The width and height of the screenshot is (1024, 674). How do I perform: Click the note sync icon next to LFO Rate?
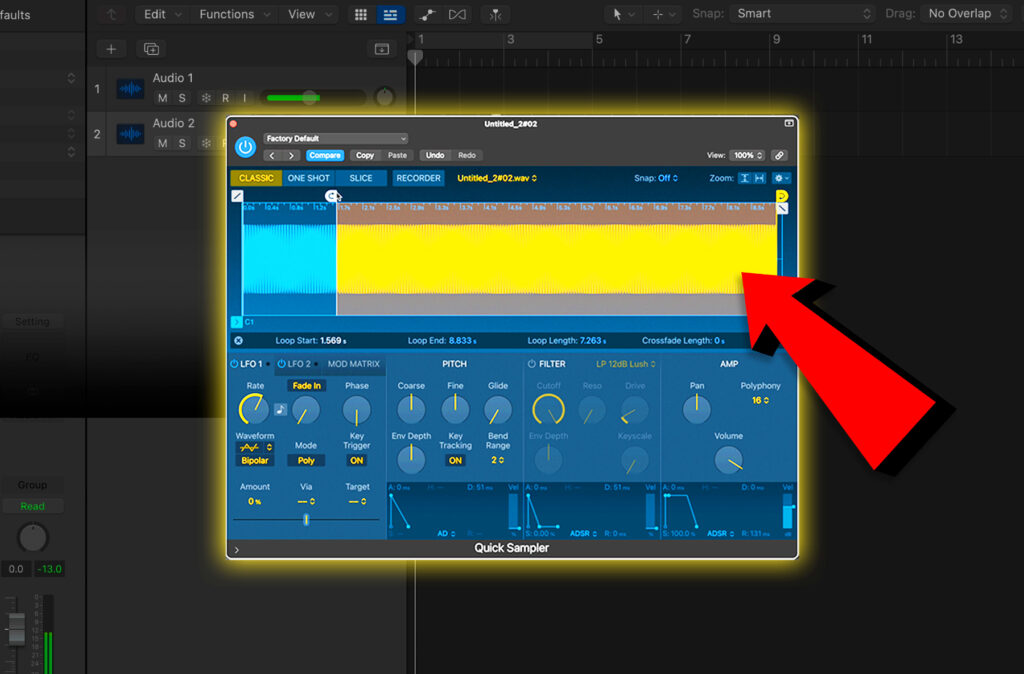[279, 409]
